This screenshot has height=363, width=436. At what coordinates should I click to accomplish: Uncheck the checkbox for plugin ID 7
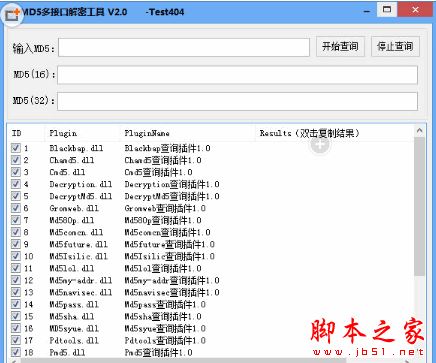point(16,220)
